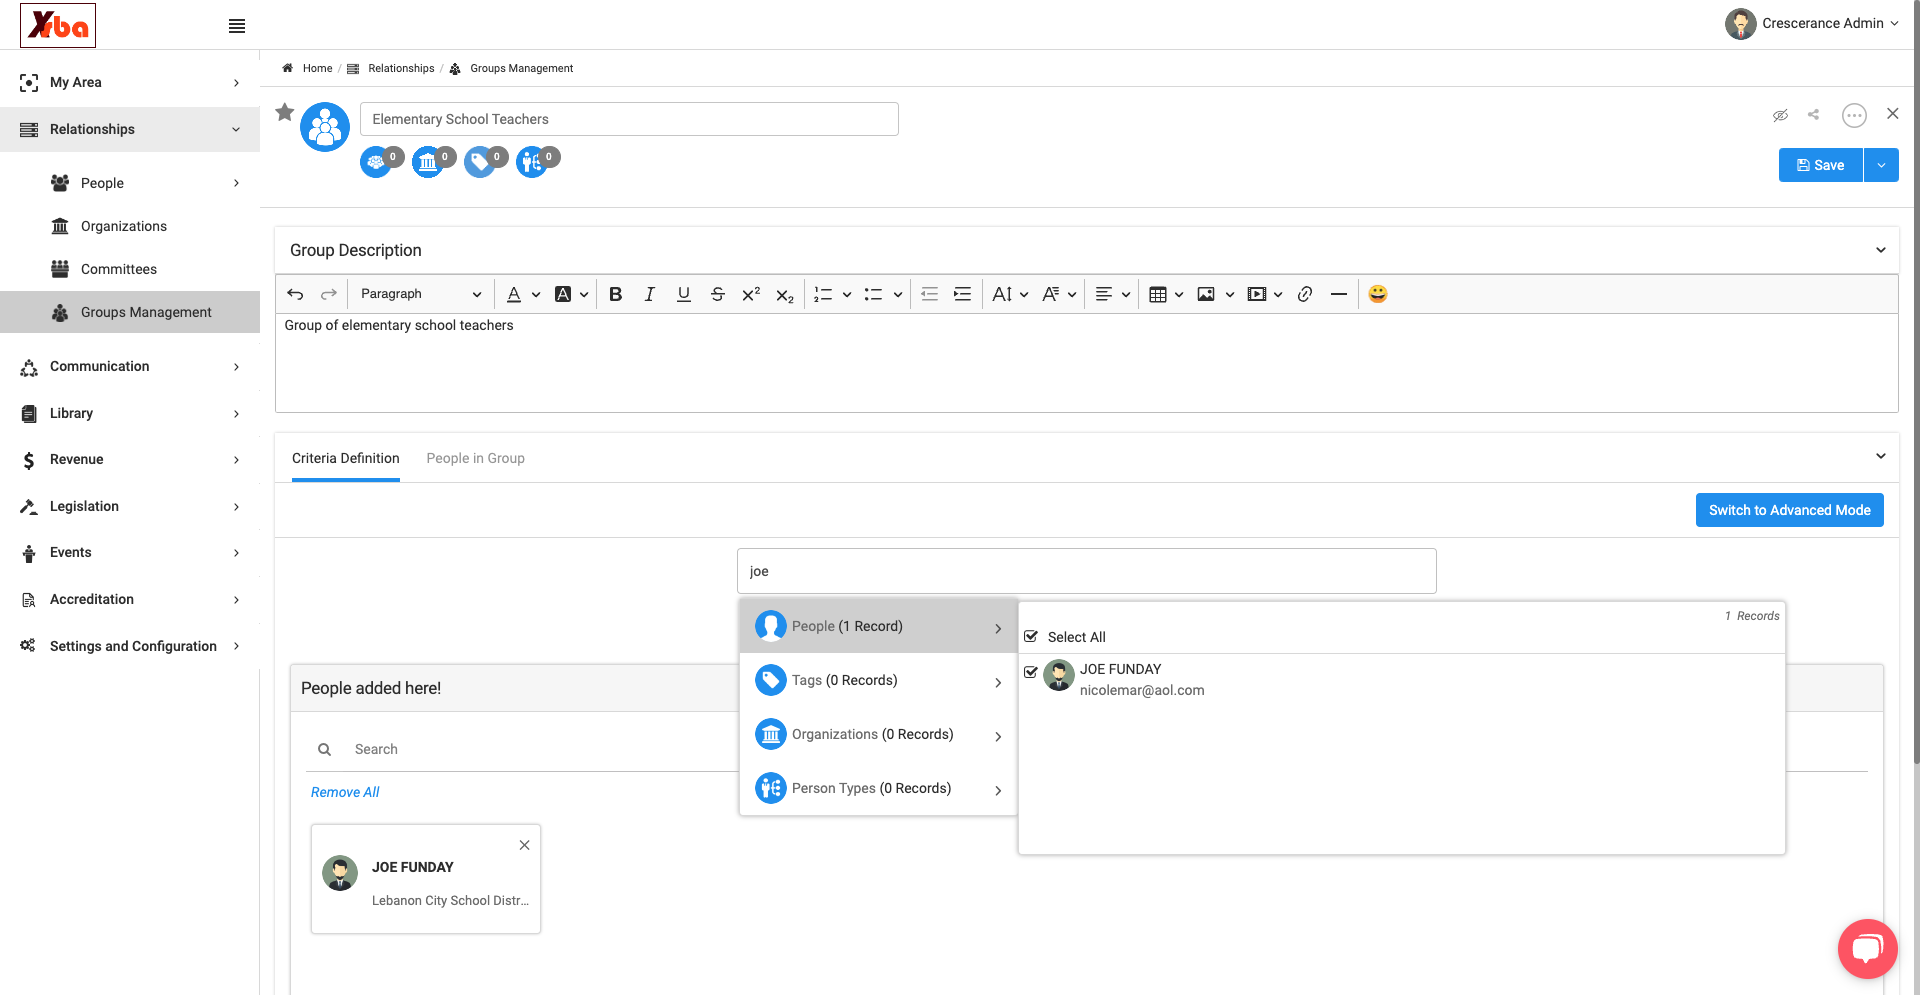This screenshot has width=1920, height=995.
Task: Insert image into description
Action: point(1206,294)
